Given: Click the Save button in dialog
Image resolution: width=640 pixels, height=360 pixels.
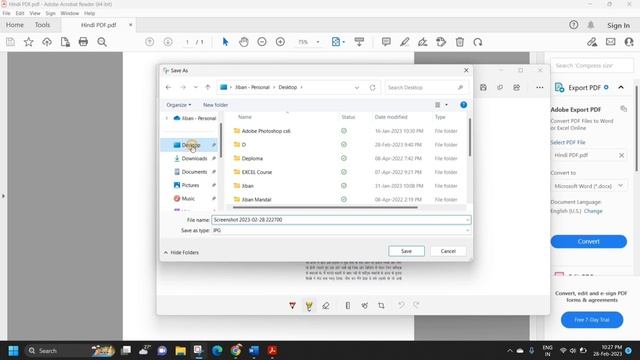Looking at the screenshot, I should pyautogui.click(x=406, y=251).
